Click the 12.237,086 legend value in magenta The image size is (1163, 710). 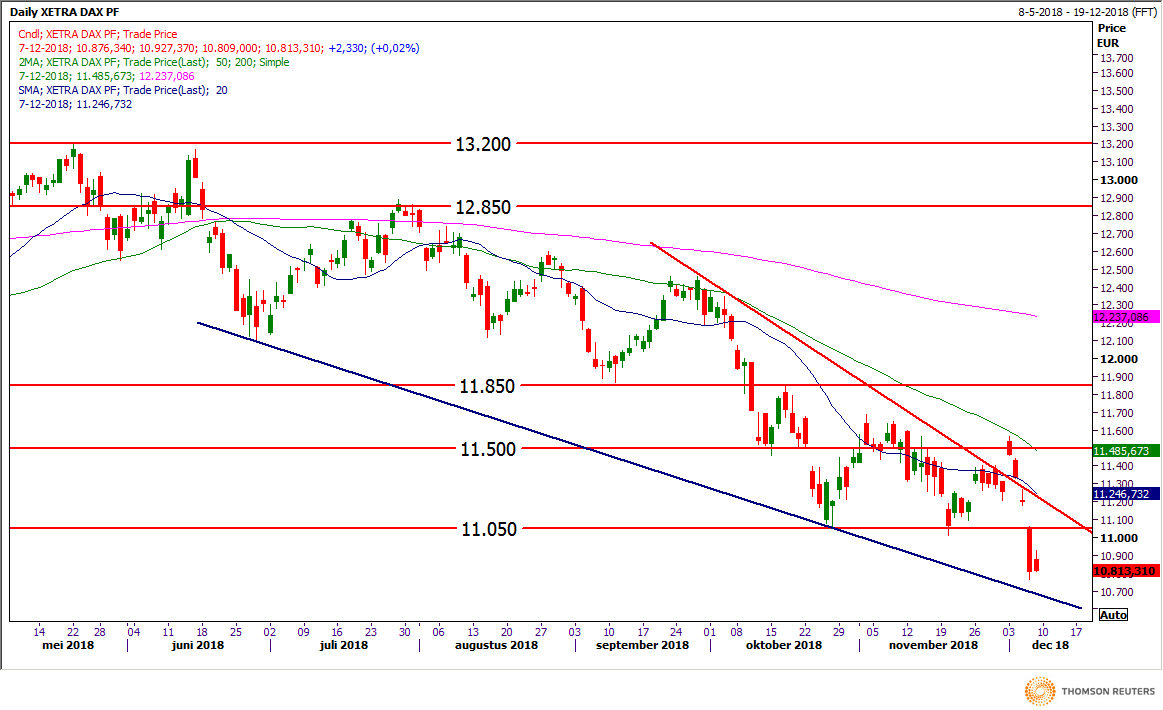click(x=167, y=76)
